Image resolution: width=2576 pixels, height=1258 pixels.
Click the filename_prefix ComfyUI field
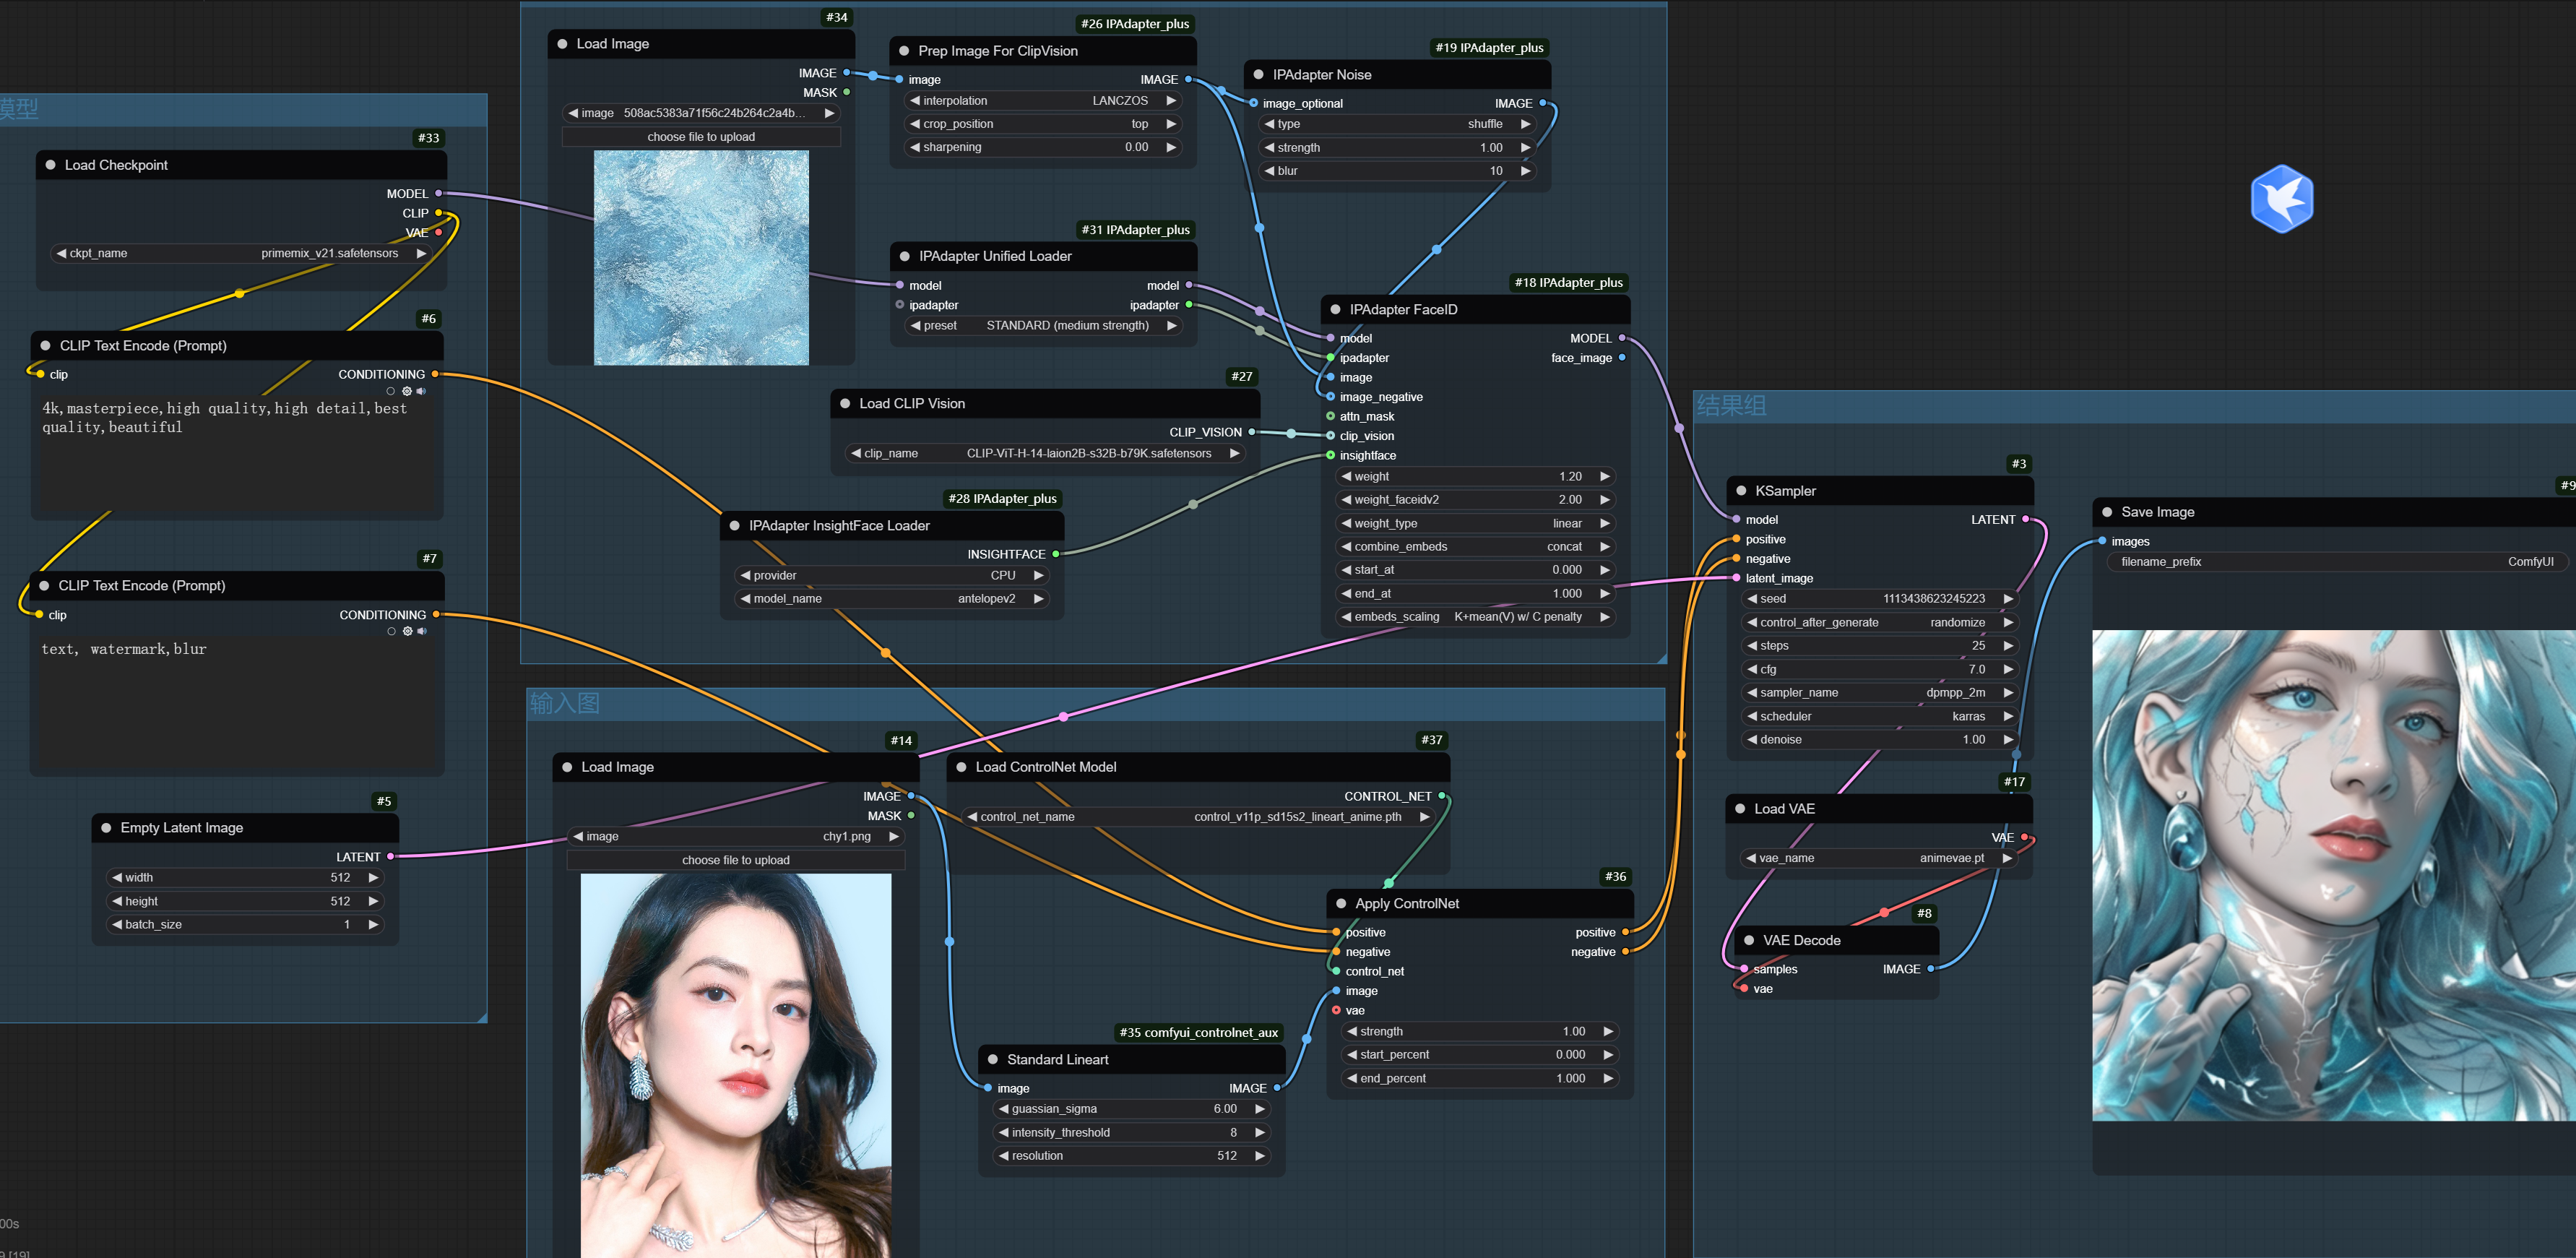(x=2337, y=562)
